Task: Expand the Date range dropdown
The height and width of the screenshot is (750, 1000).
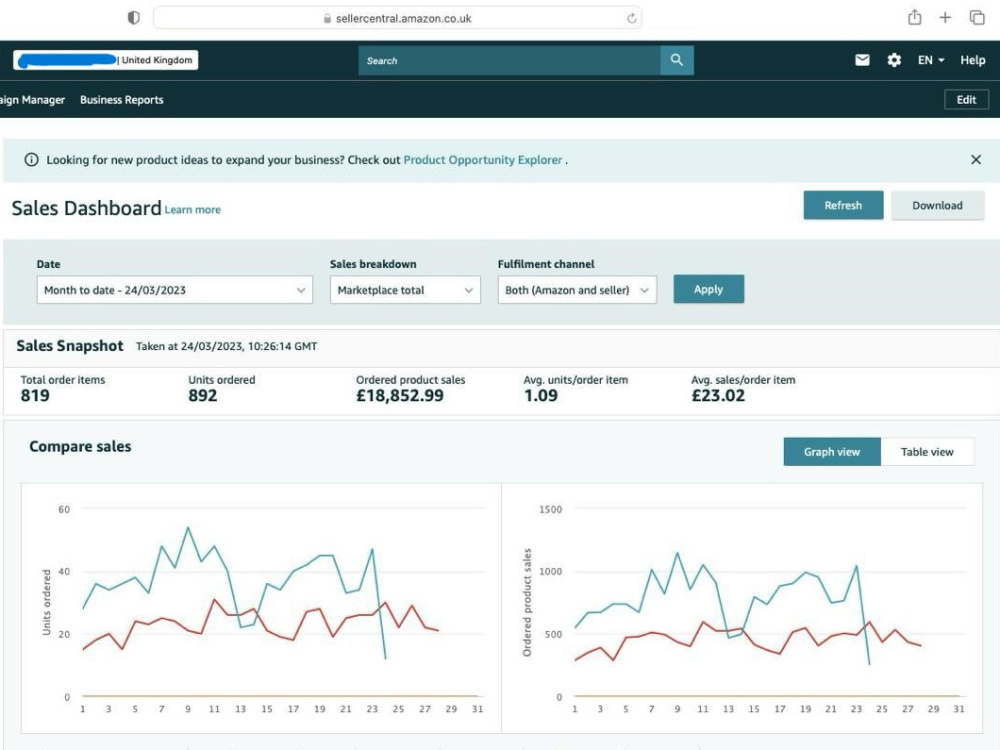Action: (x=175, y=290)
